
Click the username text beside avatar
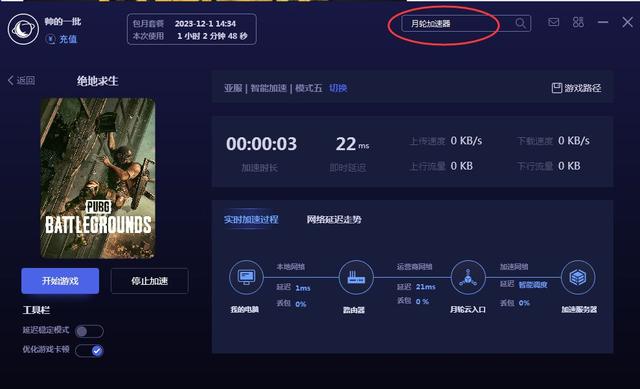[63, 22]
